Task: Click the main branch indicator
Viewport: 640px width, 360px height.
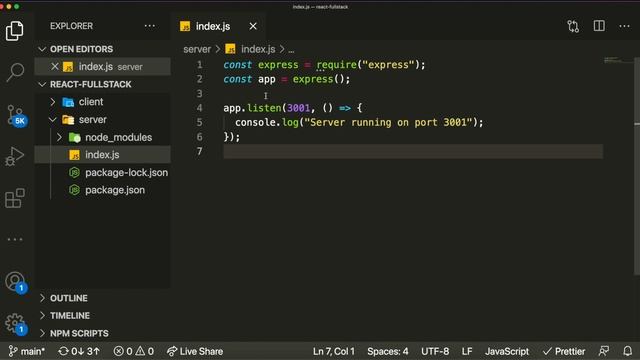Action: (27, 351)
